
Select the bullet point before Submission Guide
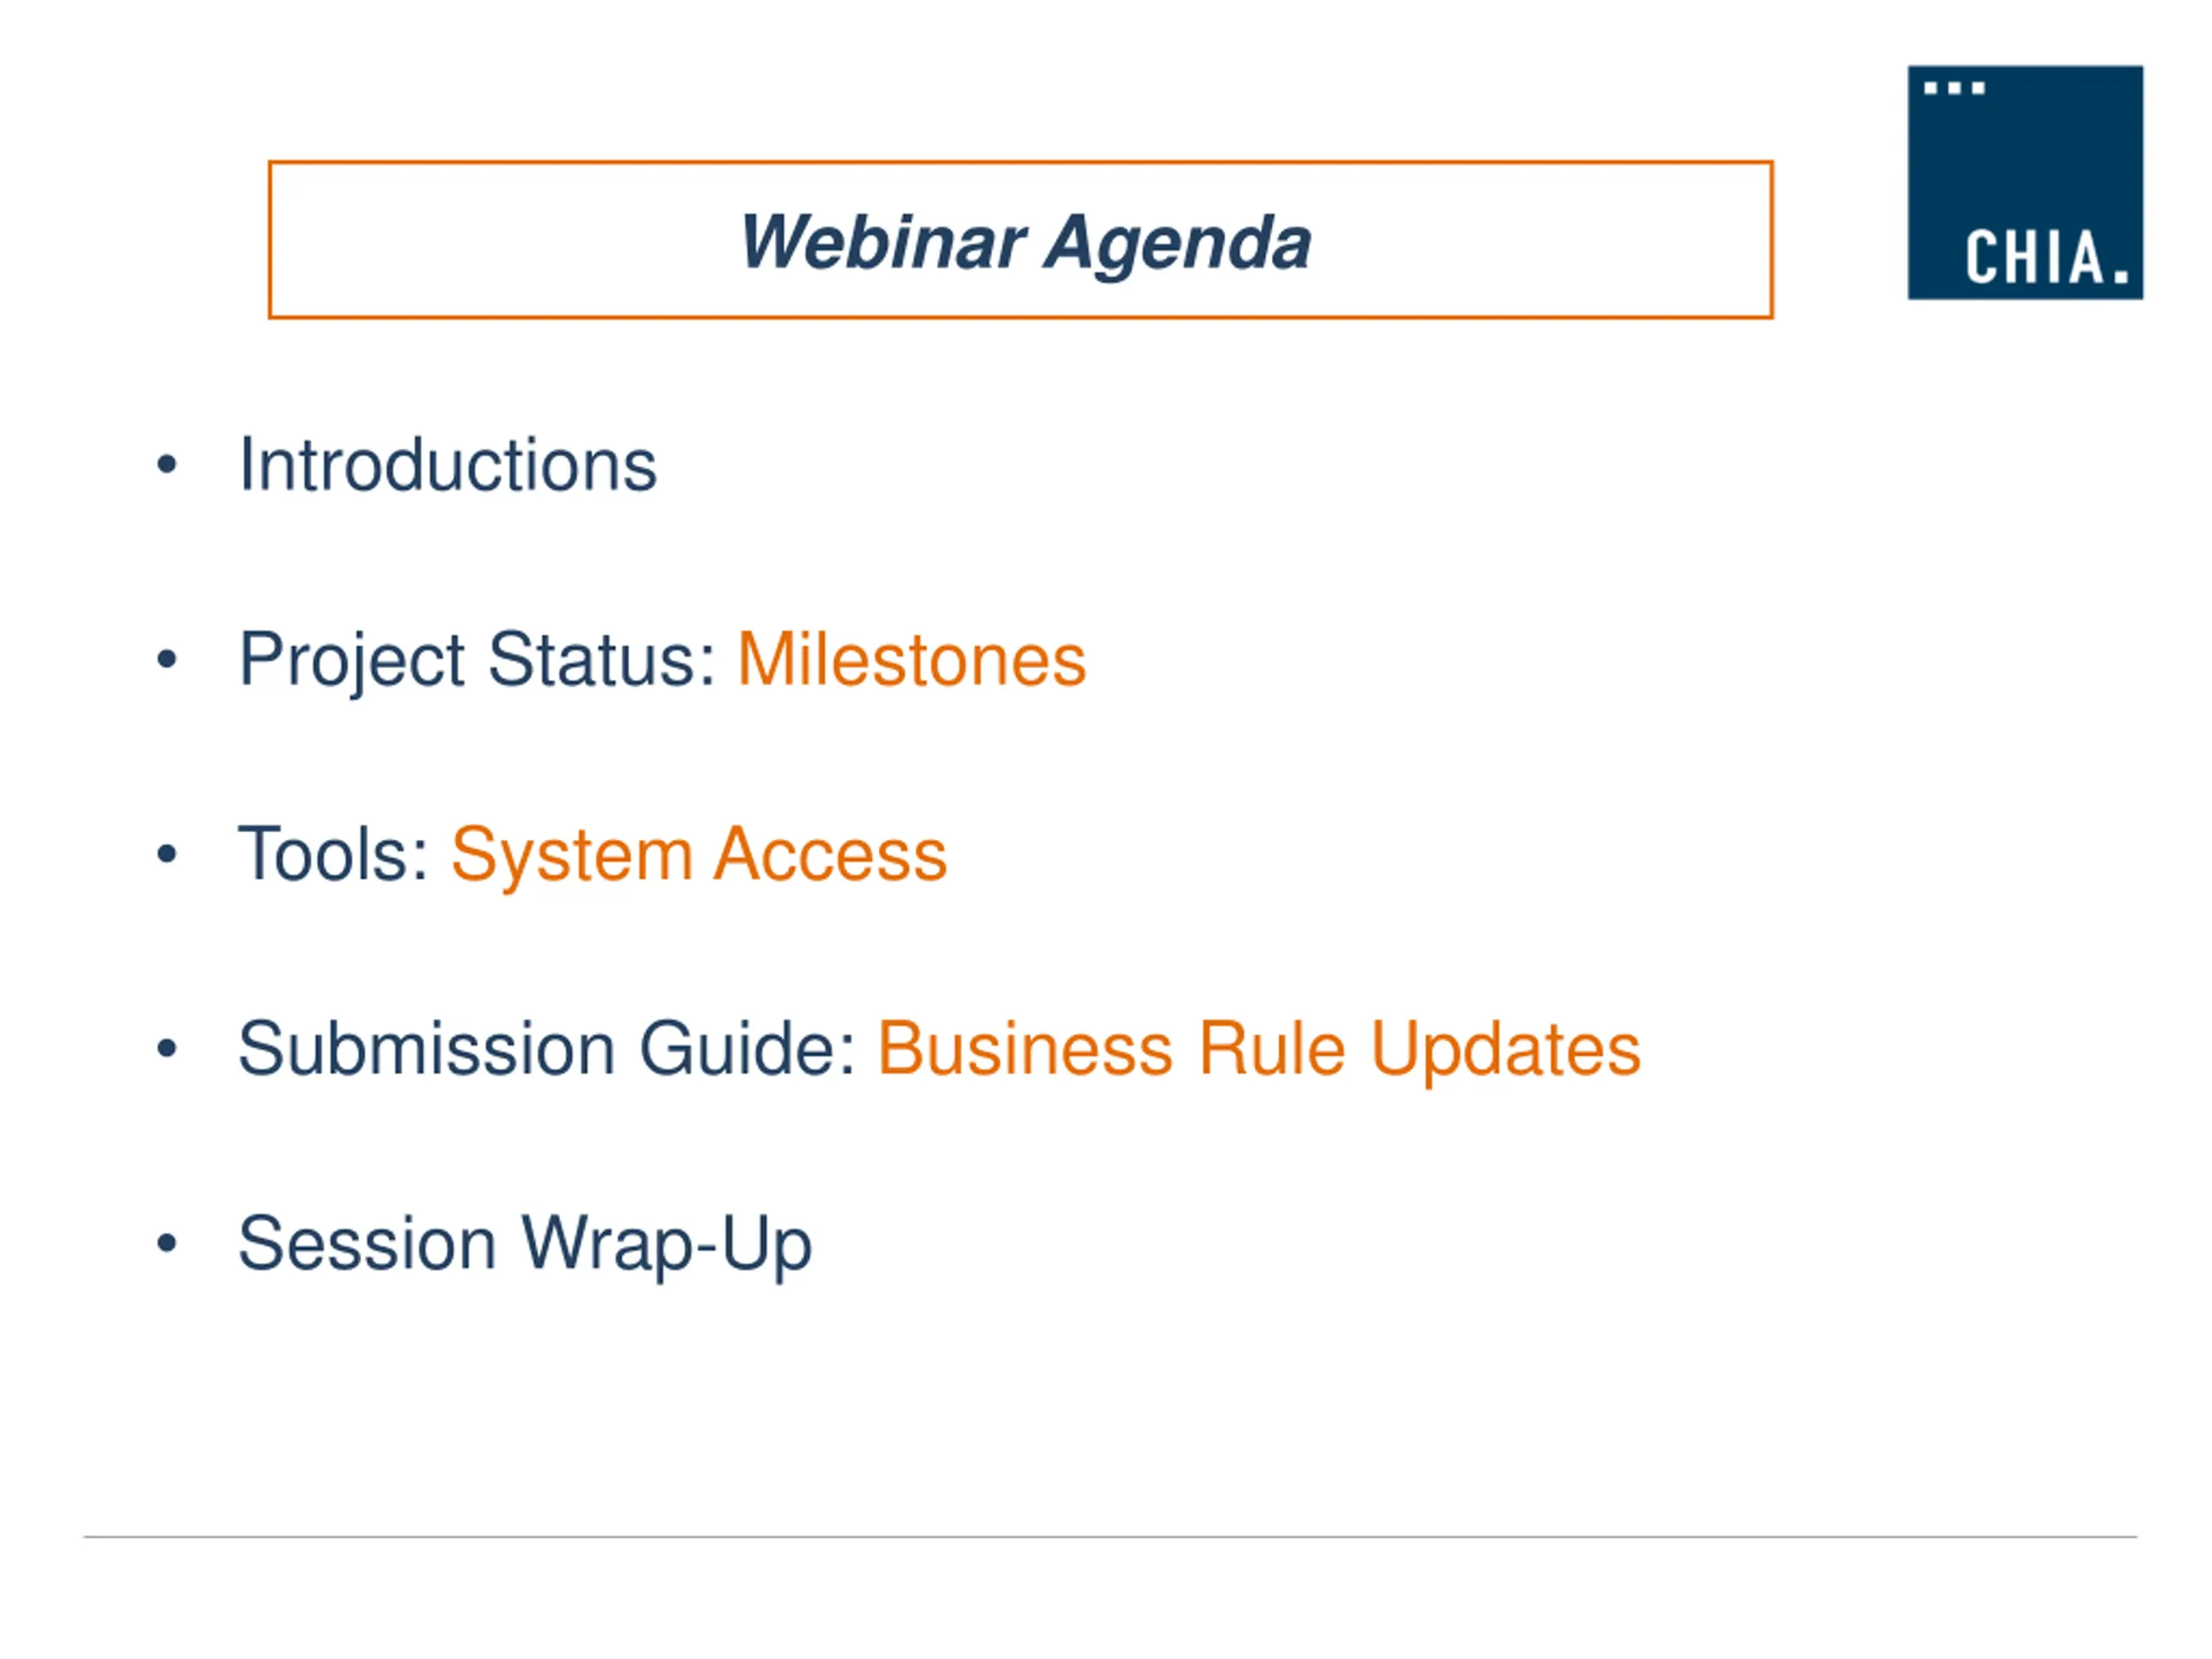tap(167, 1048)
